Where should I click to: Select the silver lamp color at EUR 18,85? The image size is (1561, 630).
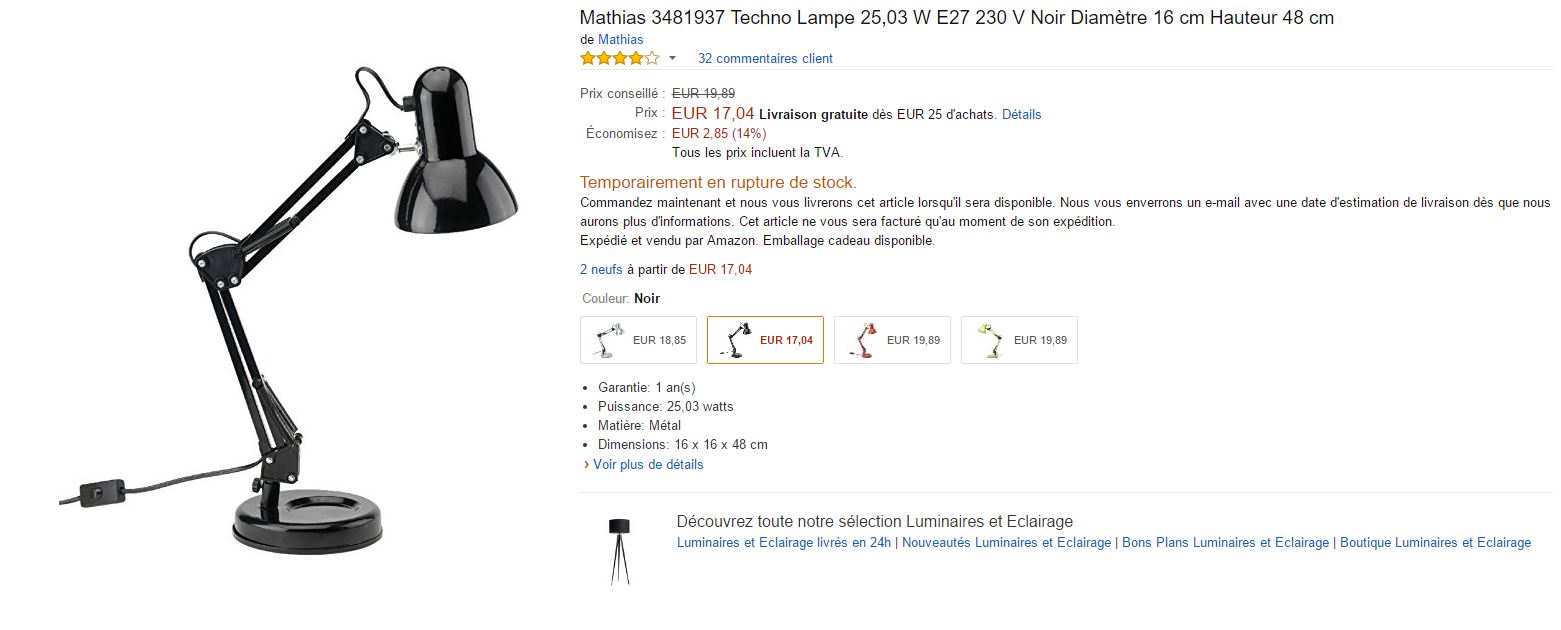click(x=638, y=340)
